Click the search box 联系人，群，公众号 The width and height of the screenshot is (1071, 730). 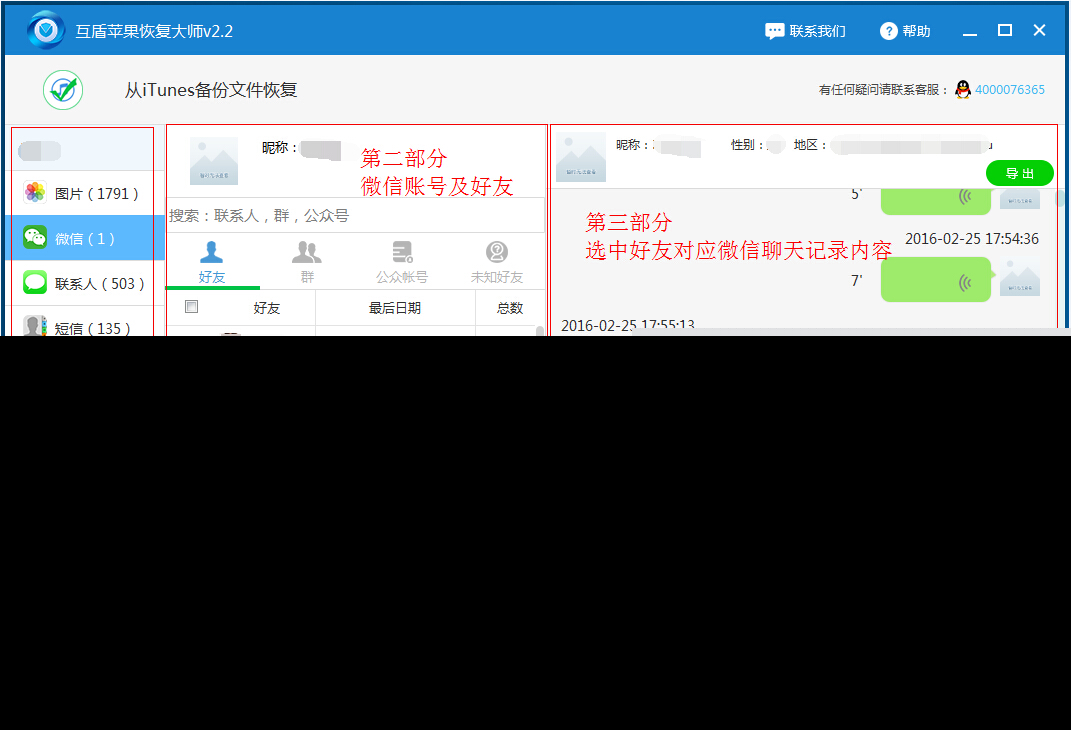pyautogui.click(x=356, y=216)
